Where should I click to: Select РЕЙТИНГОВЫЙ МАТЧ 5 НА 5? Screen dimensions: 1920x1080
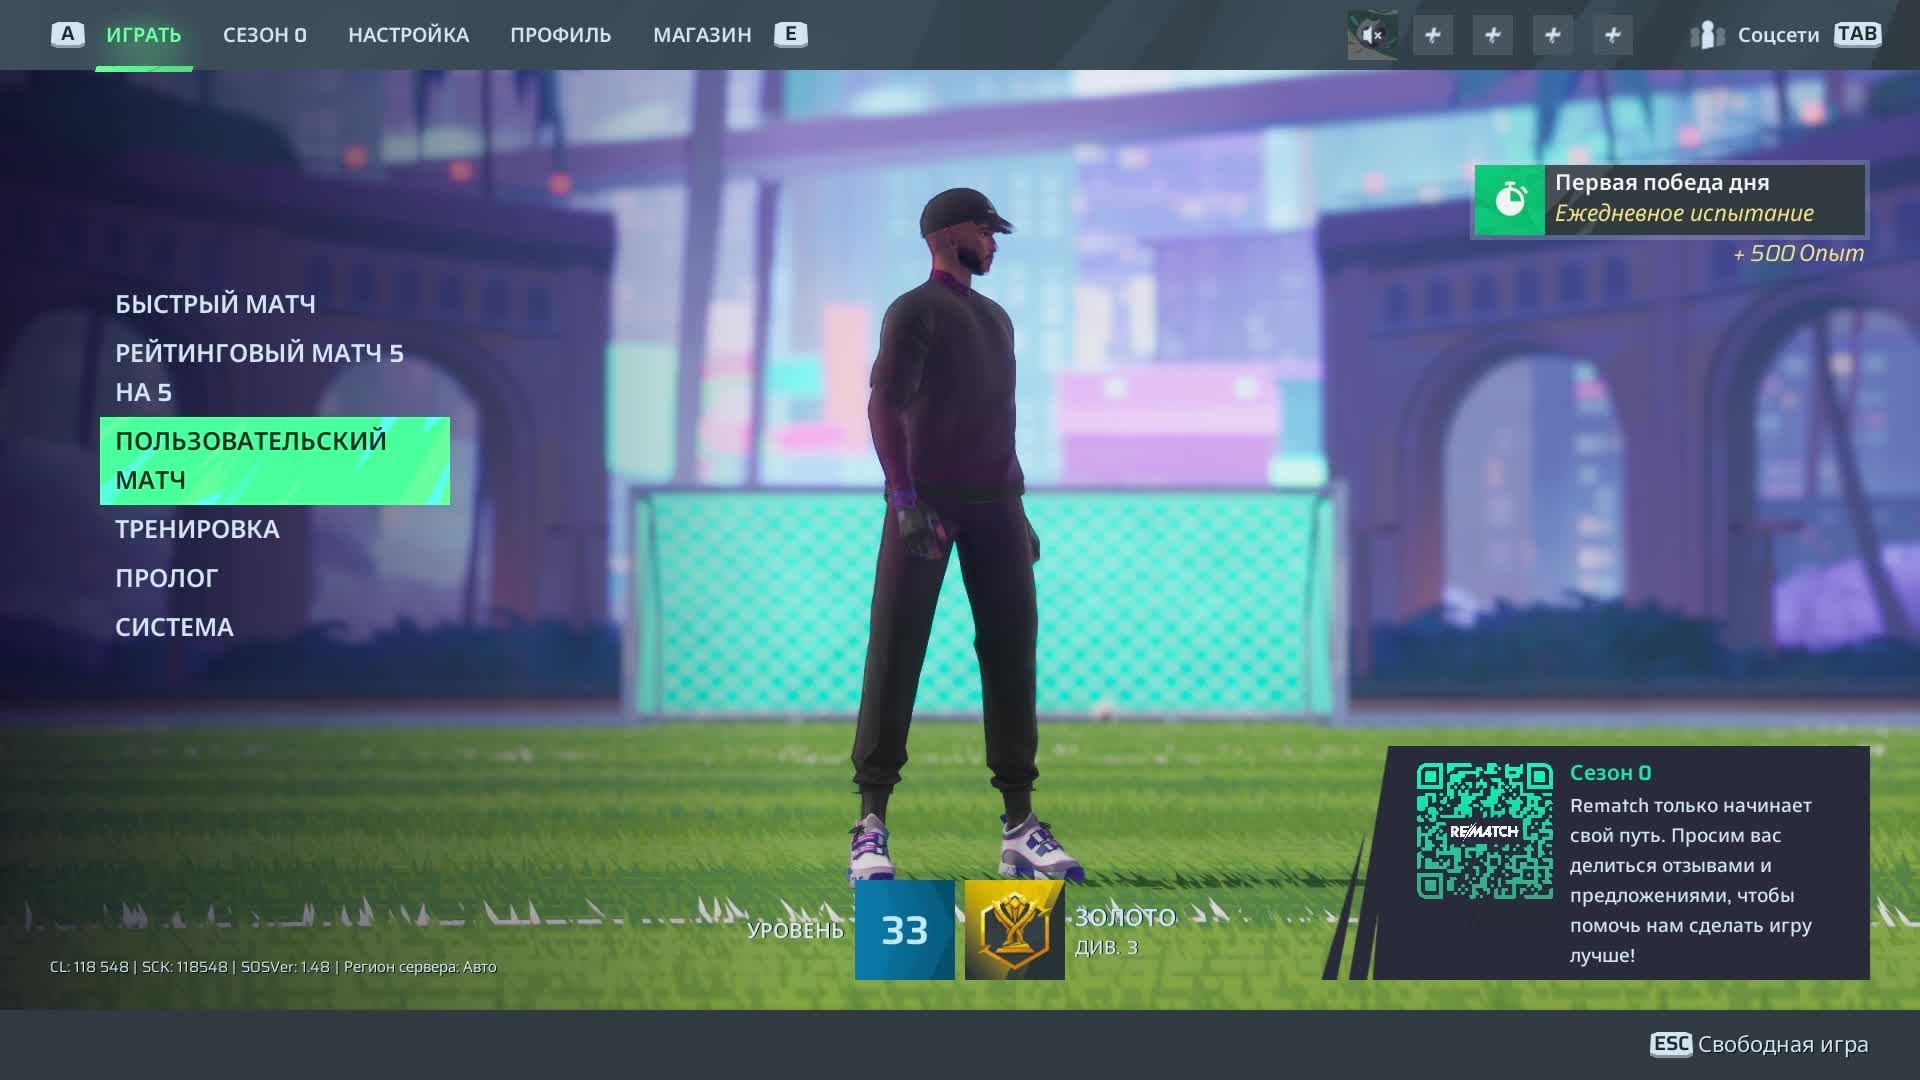point(259,372)
